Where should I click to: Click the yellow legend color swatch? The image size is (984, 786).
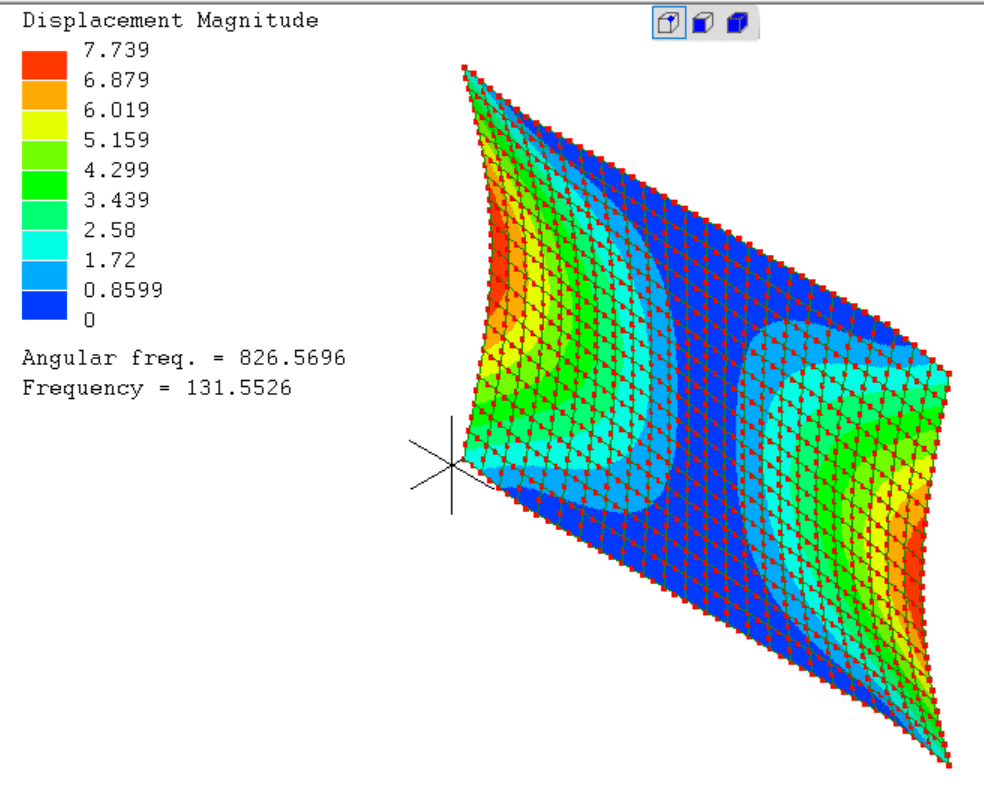(45, 126)
